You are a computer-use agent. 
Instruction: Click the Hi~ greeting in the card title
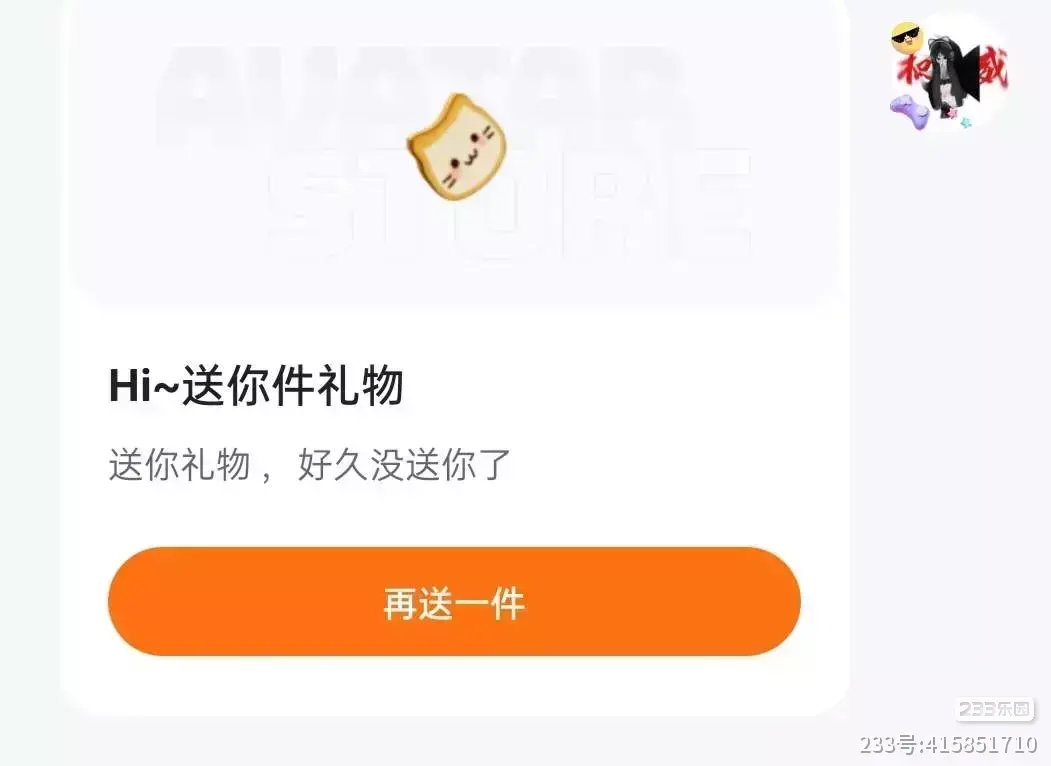click(144, 387)
